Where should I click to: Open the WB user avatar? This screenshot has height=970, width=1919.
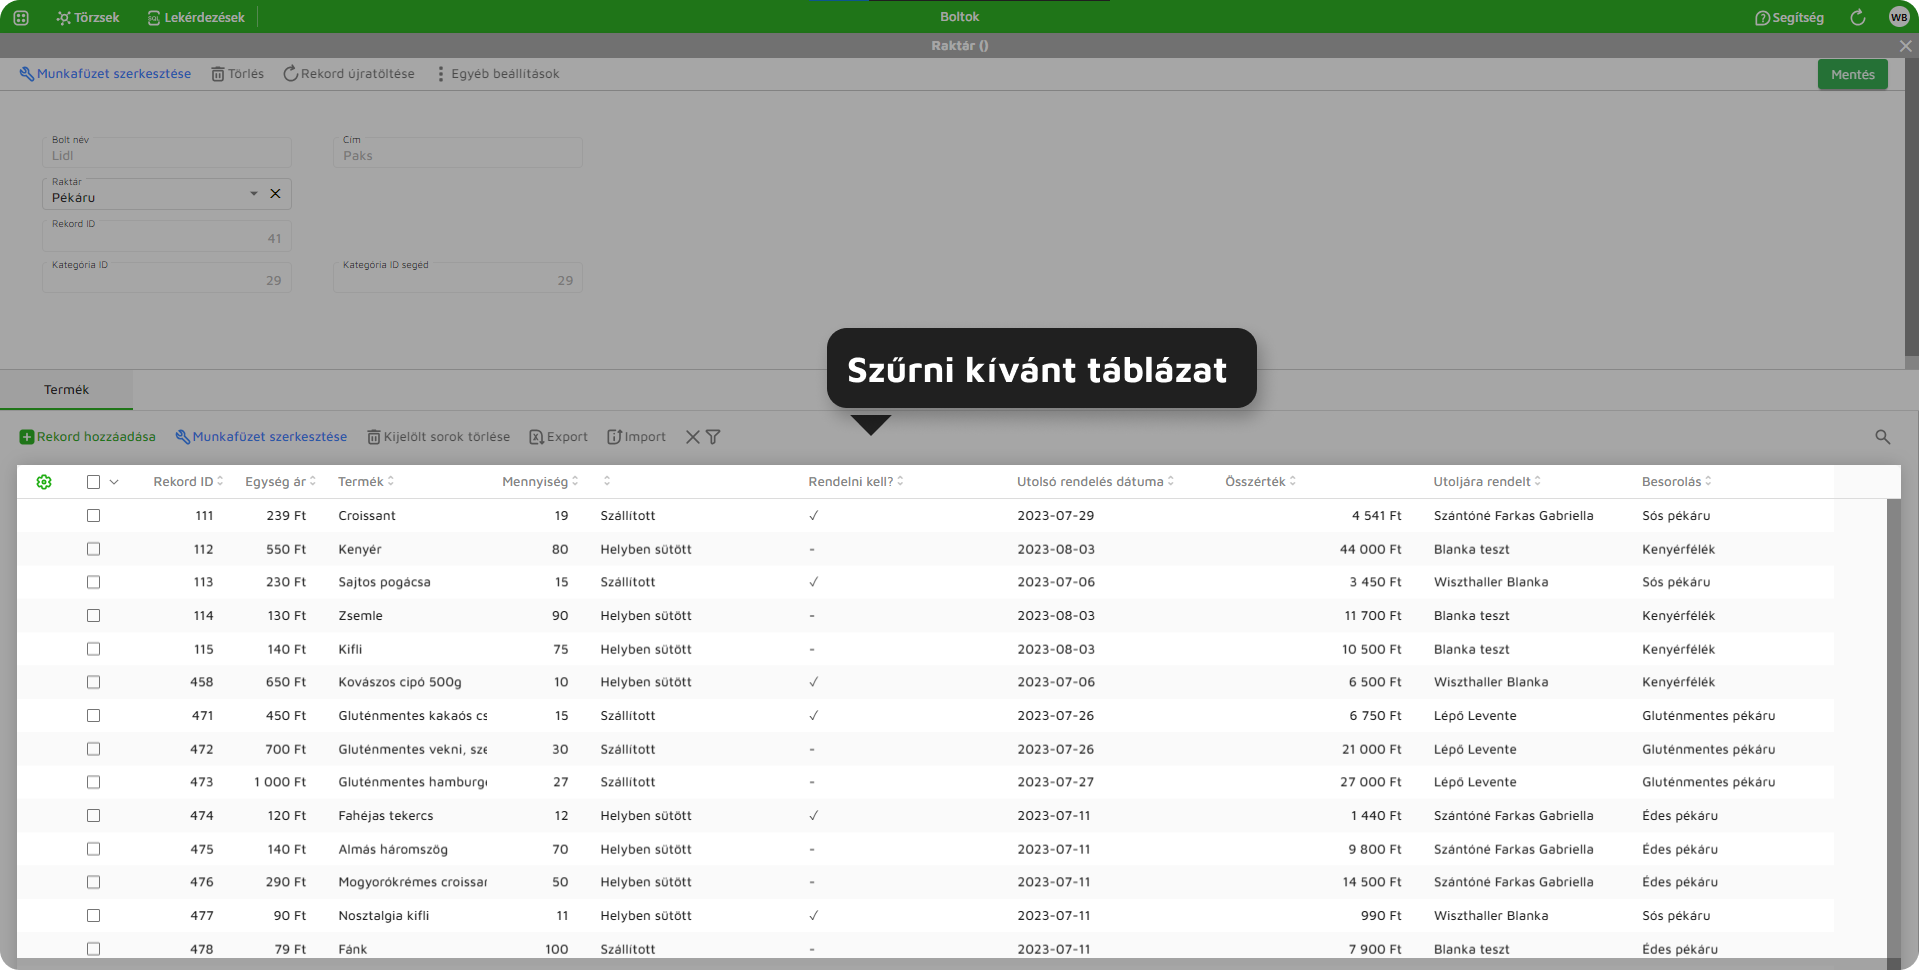(1899, 17)
